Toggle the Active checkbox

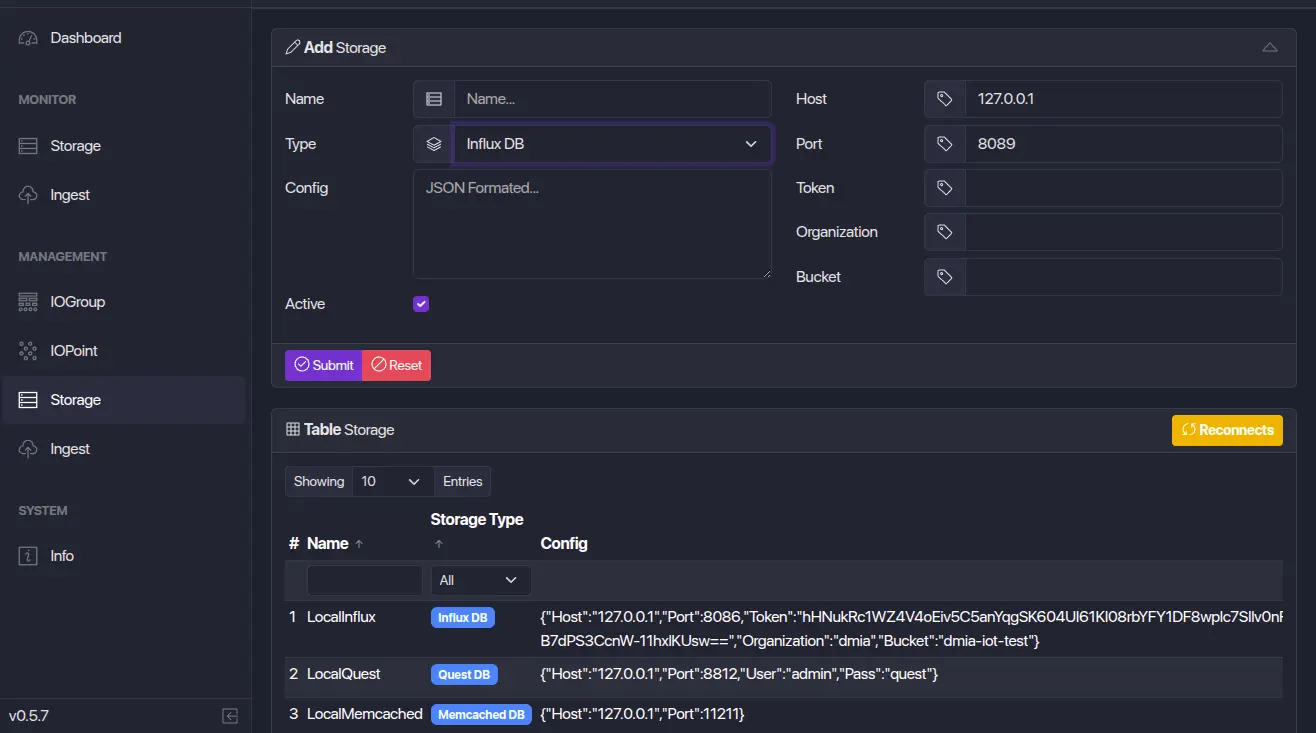(x=421, y=304)
